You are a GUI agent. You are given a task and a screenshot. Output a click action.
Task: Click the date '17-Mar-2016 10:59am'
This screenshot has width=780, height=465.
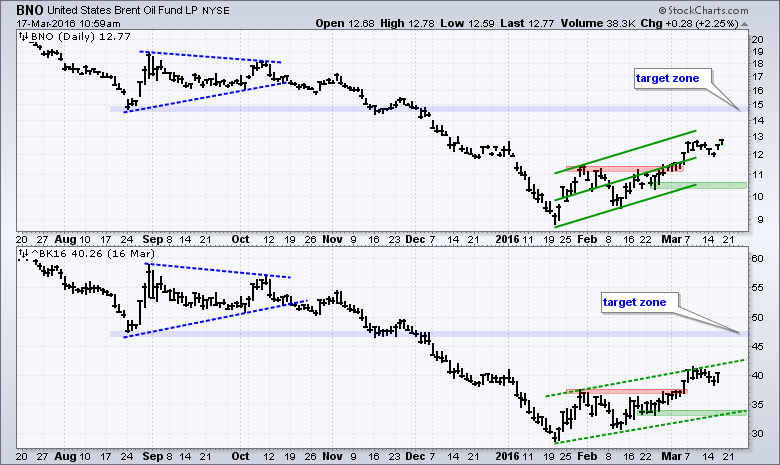click(68, 23)
